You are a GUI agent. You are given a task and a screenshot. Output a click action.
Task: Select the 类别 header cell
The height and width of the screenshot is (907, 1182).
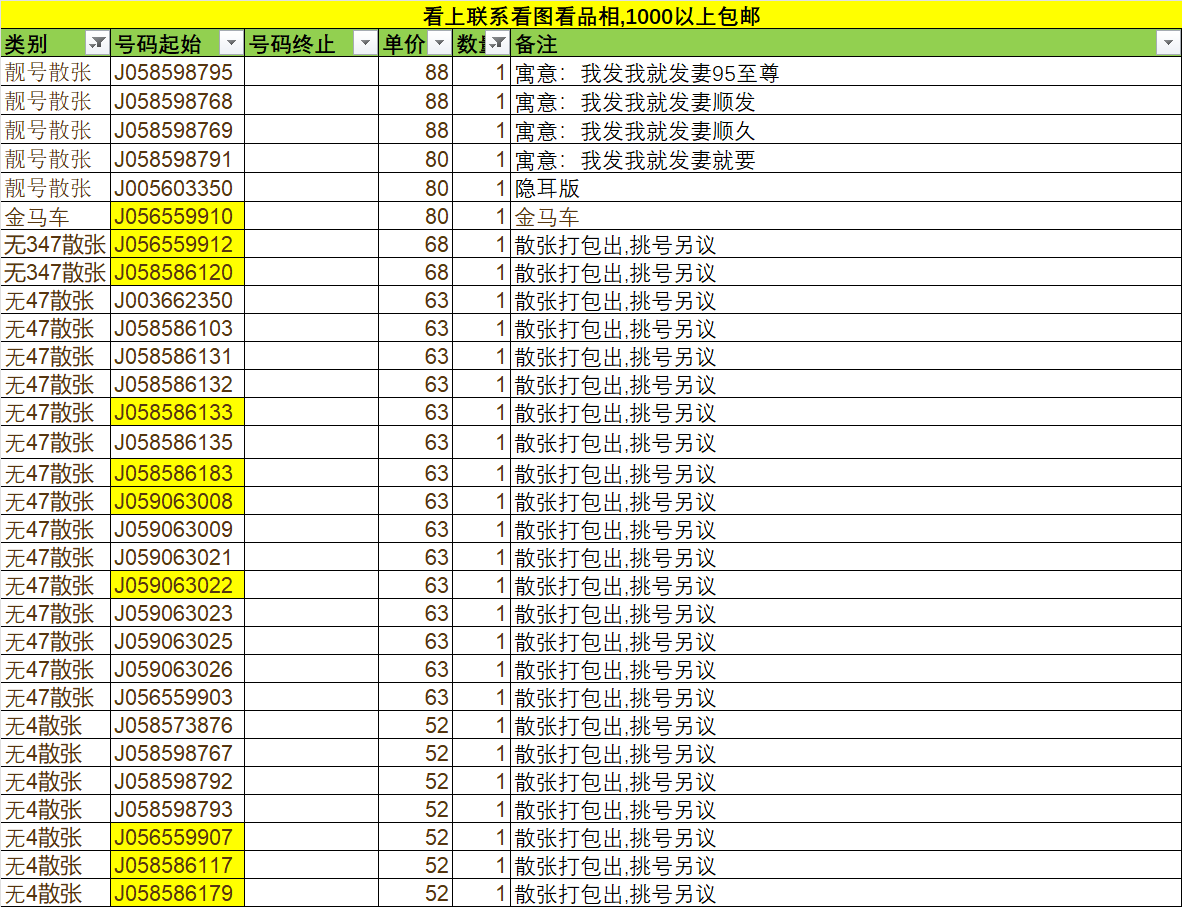pos(56,44)
